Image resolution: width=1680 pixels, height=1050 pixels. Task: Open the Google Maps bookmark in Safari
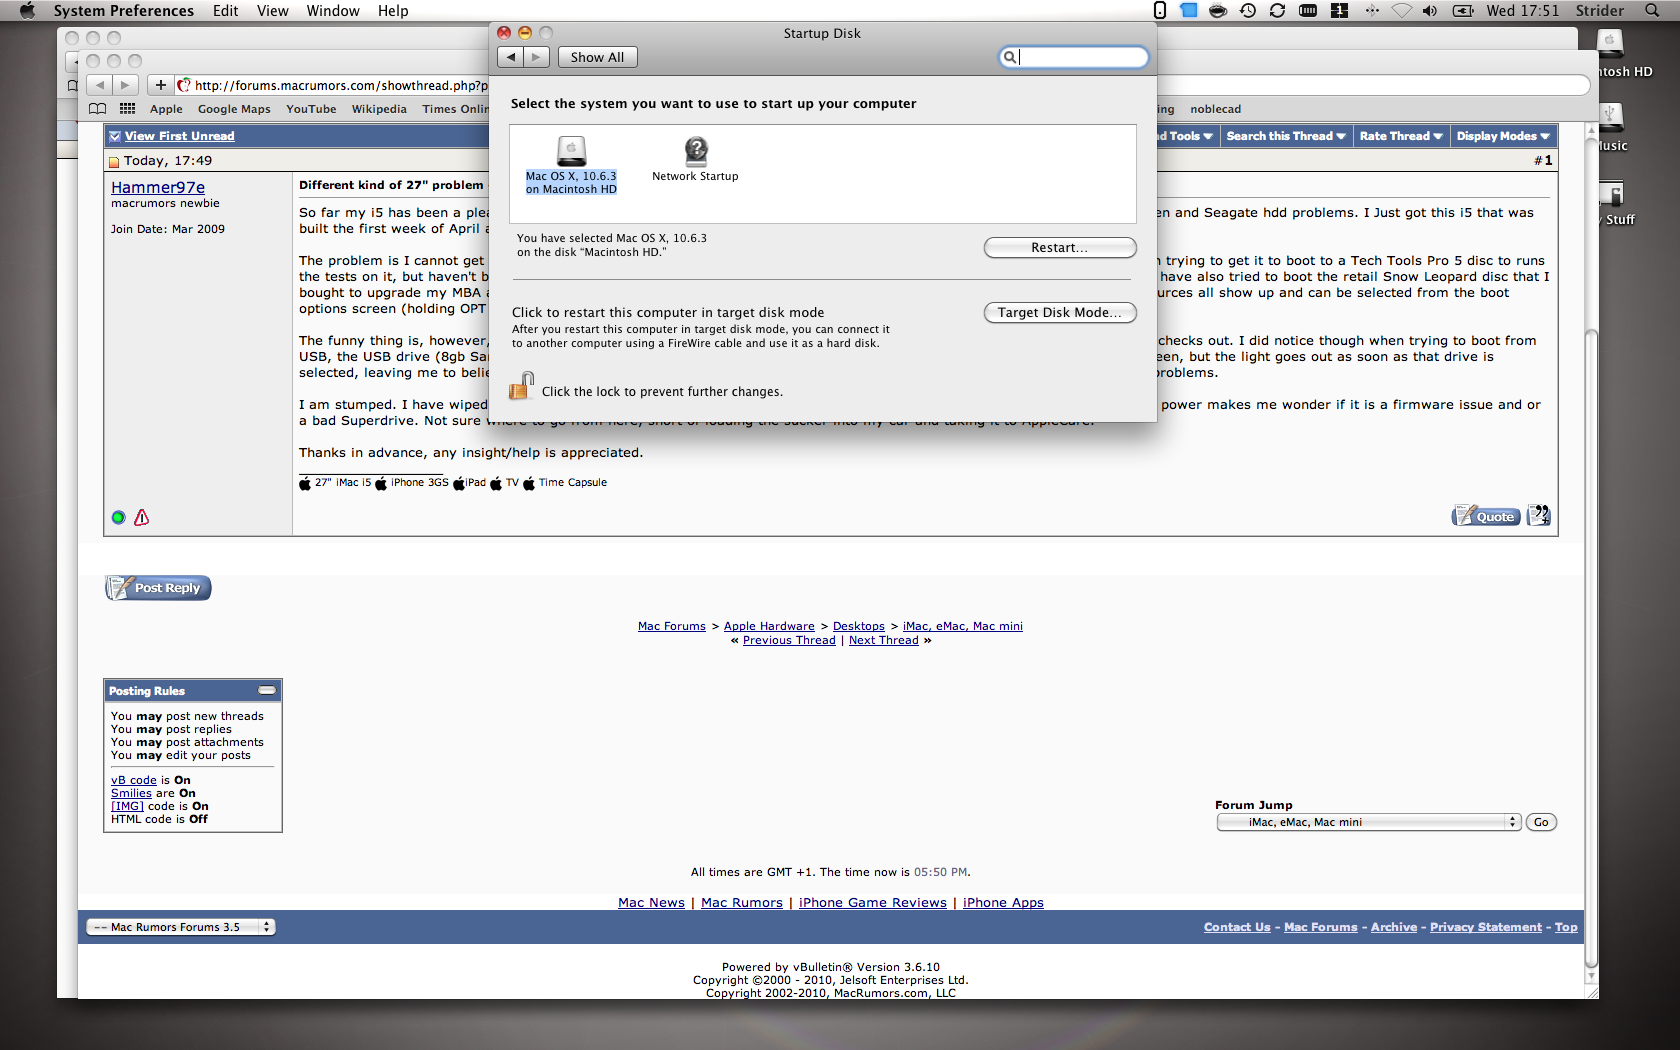[x=234, y=109]
